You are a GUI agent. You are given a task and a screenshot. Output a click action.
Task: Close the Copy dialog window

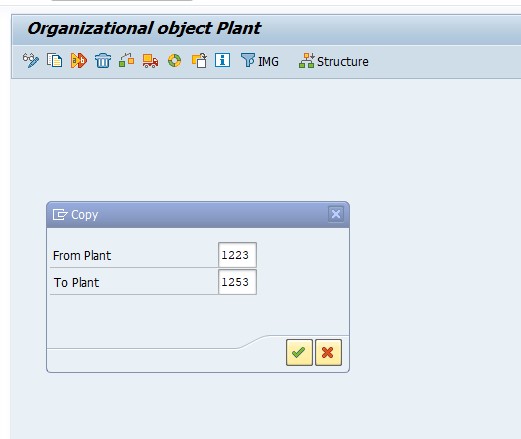[x=336, y=214]
